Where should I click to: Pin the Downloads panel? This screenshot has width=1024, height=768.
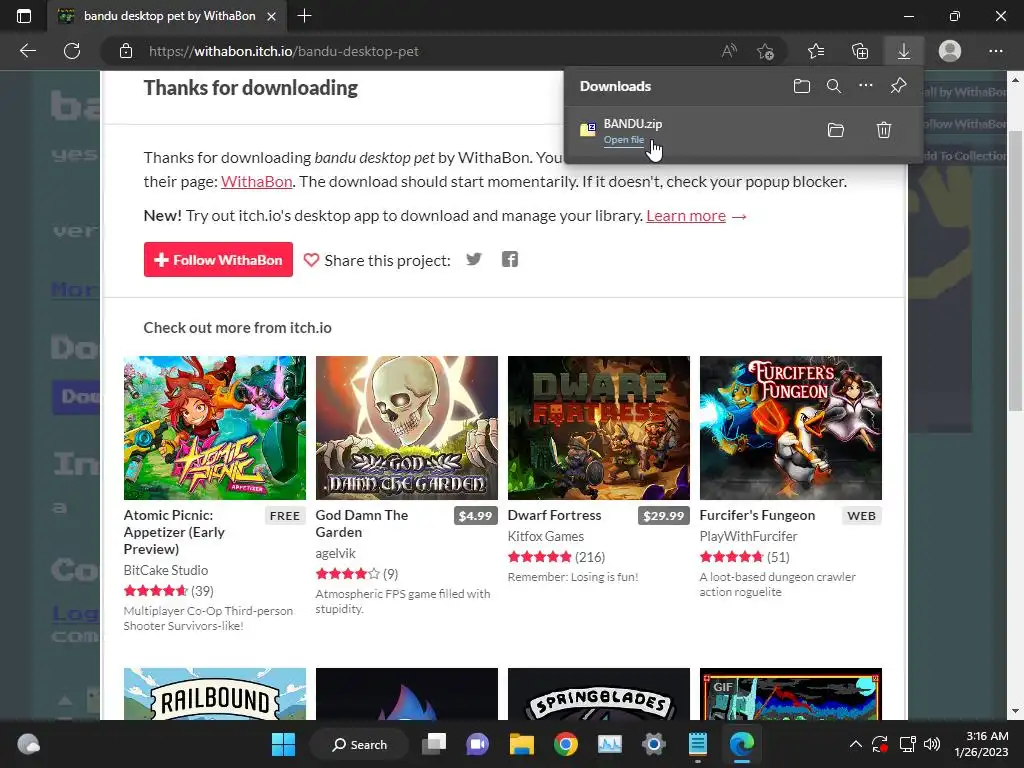(898, 86)
